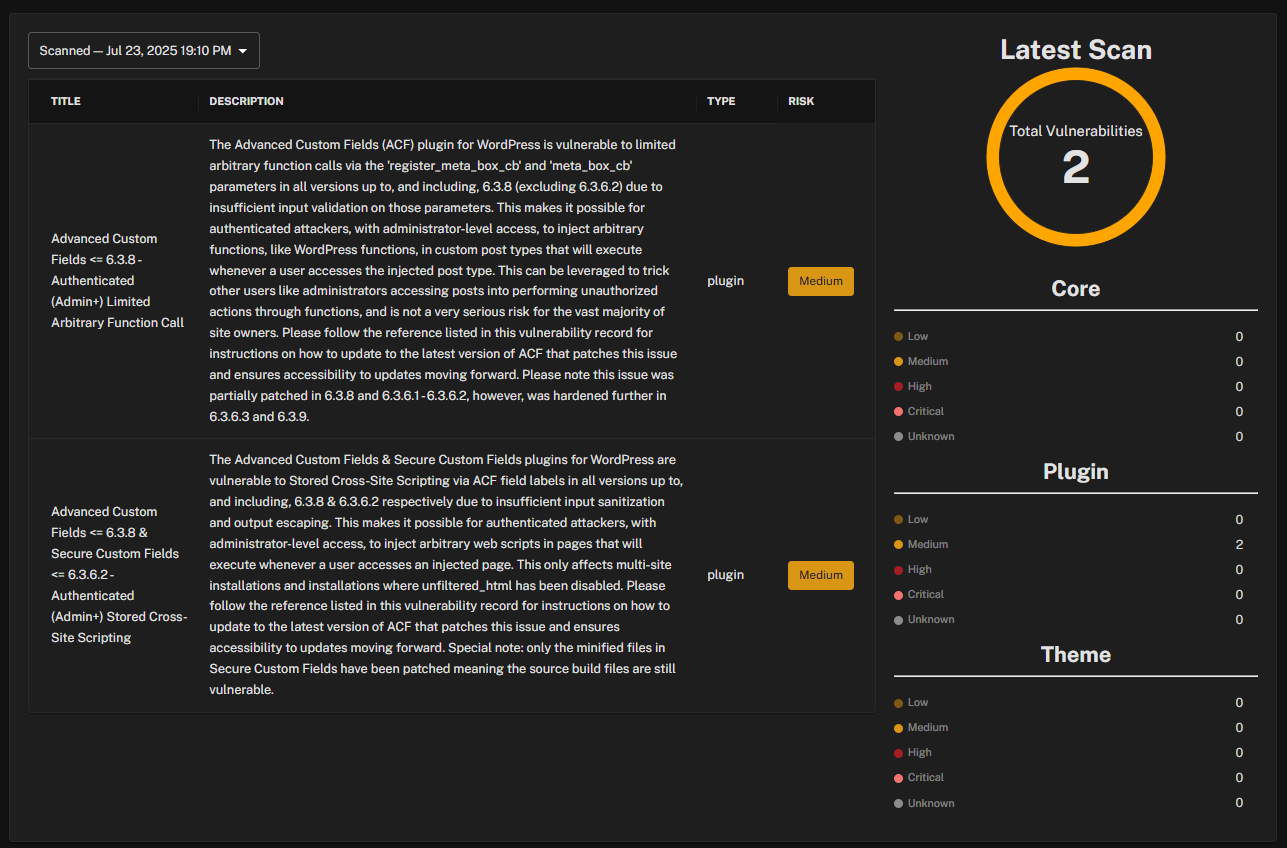The width and height of the screenshot is (1287, 848).
Task: Click the Medium severity dot under Theme
Action: tap(898, 727)
